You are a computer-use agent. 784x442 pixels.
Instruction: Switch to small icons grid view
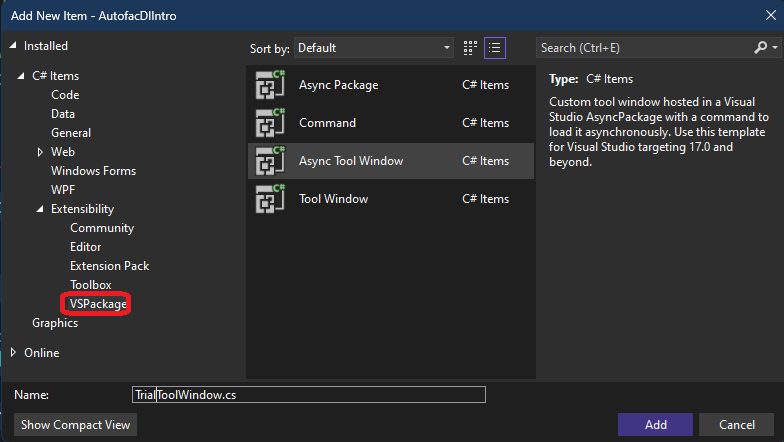(471, 48)
